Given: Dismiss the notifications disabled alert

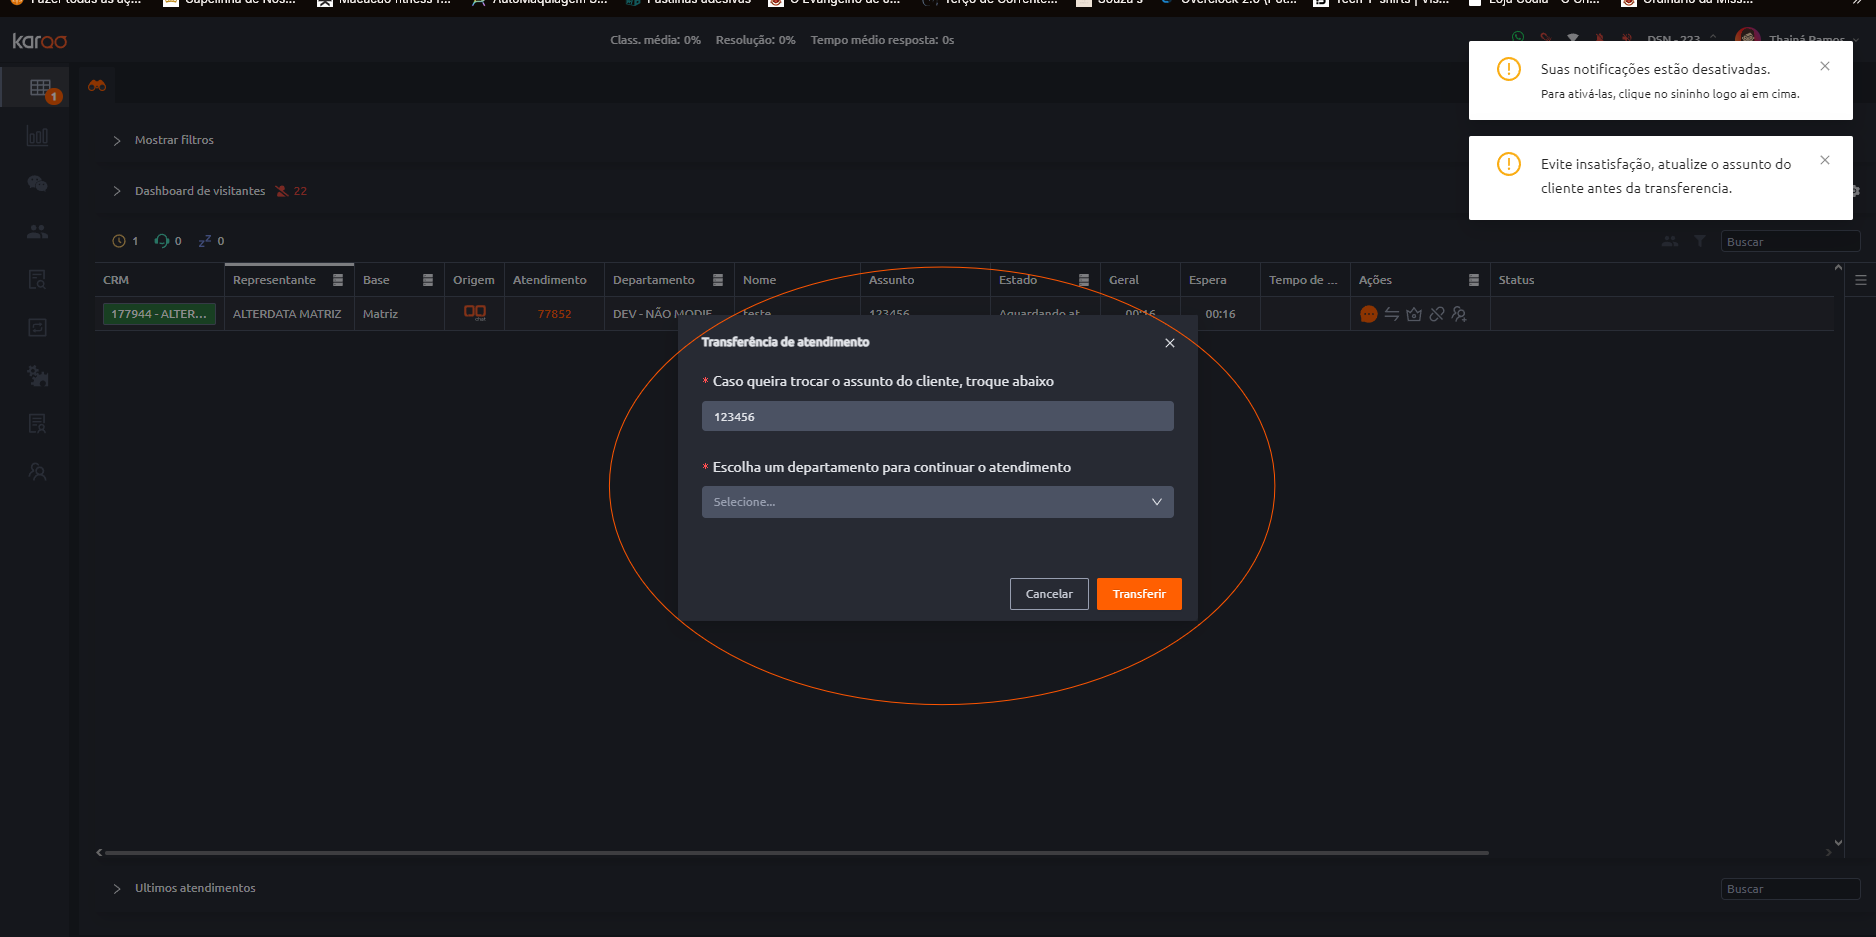Looking at the screenshot, I should pyautogui.click(x=1825, y=67).
